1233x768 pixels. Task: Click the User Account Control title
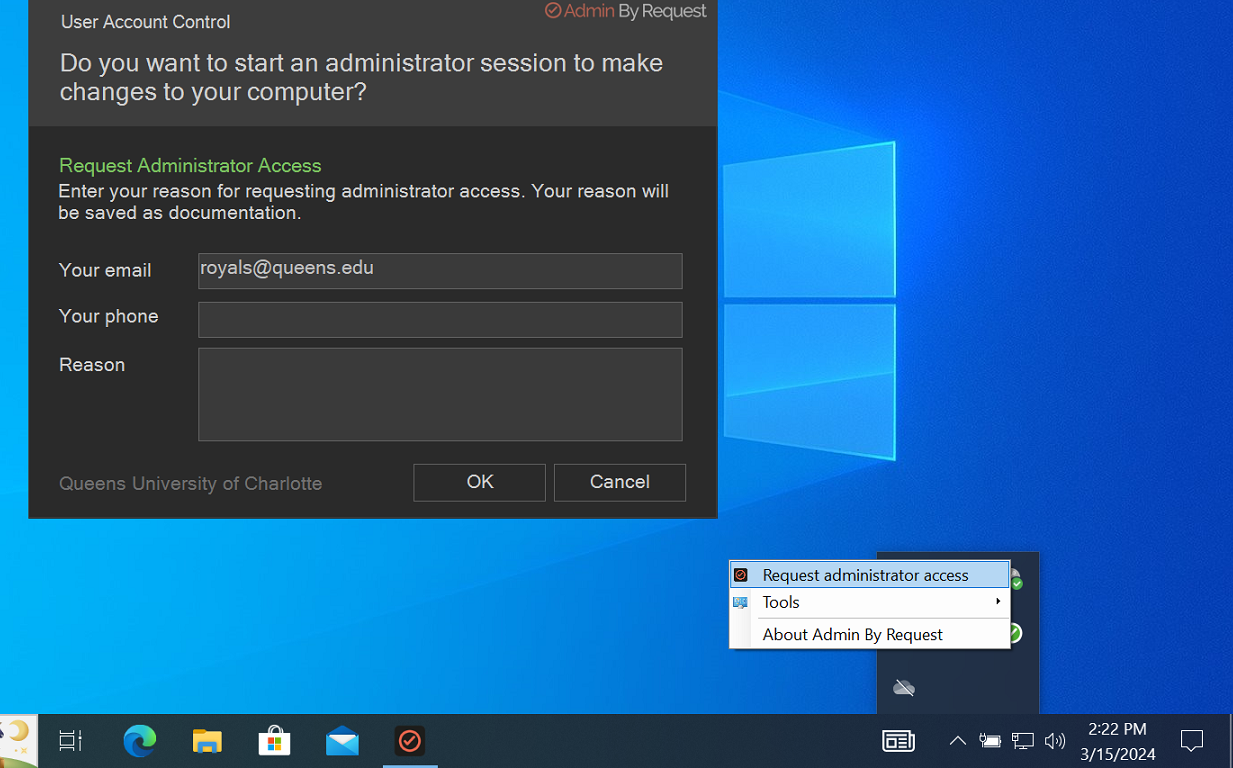[146, 22]
